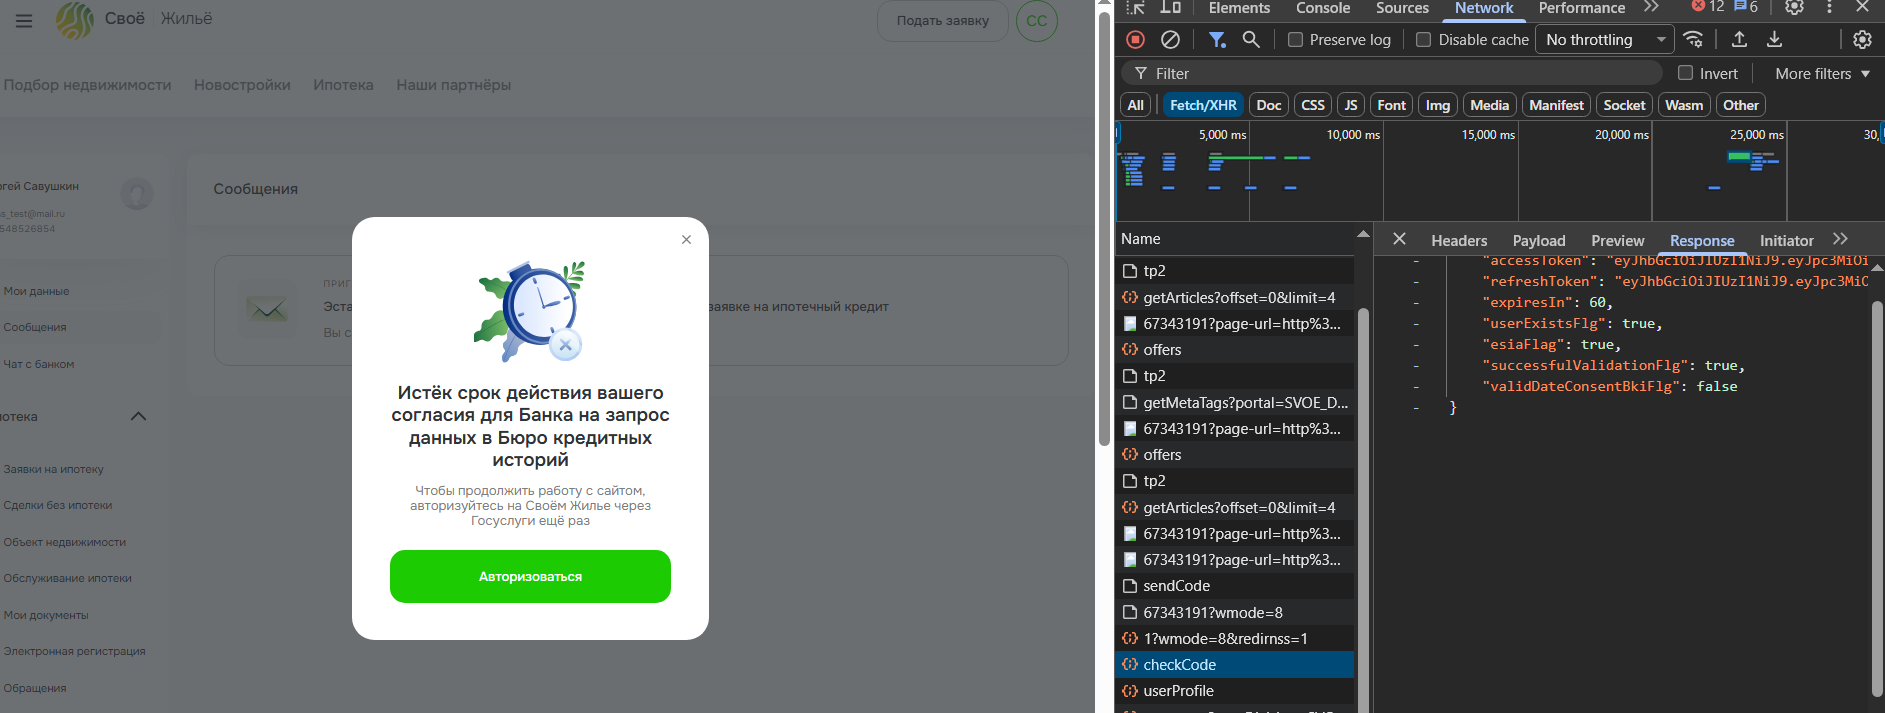Open the Headers tab of the request
Viewport: 1885px width, 713px height.
[1459, 241]
